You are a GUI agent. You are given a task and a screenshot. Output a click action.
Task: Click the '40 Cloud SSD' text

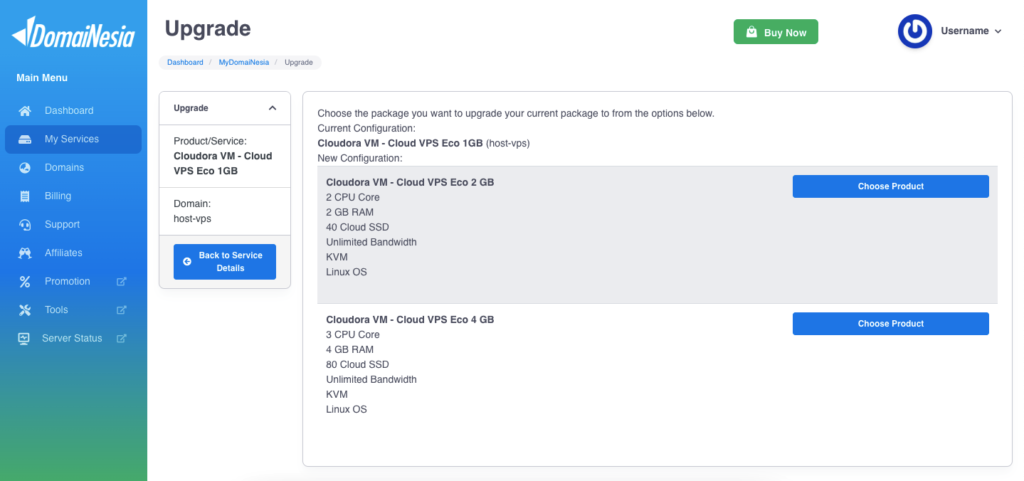pos(357,227)
